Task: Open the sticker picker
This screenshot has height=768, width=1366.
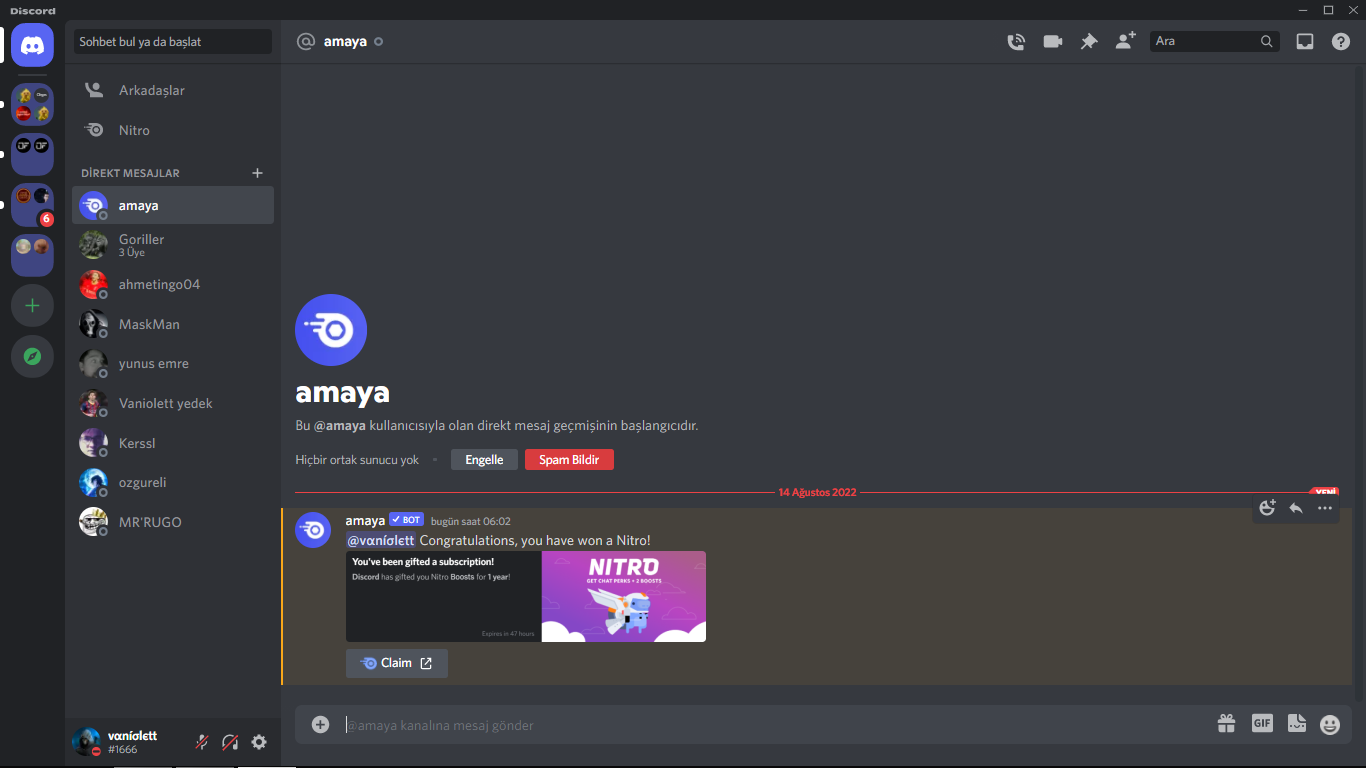Action: tap(1297, 724)
